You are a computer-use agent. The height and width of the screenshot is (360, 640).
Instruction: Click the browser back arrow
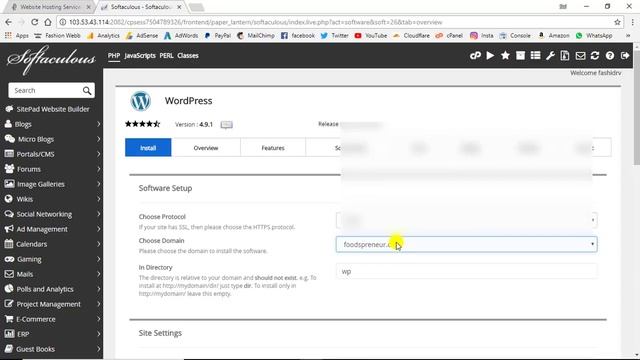[9, 22]
